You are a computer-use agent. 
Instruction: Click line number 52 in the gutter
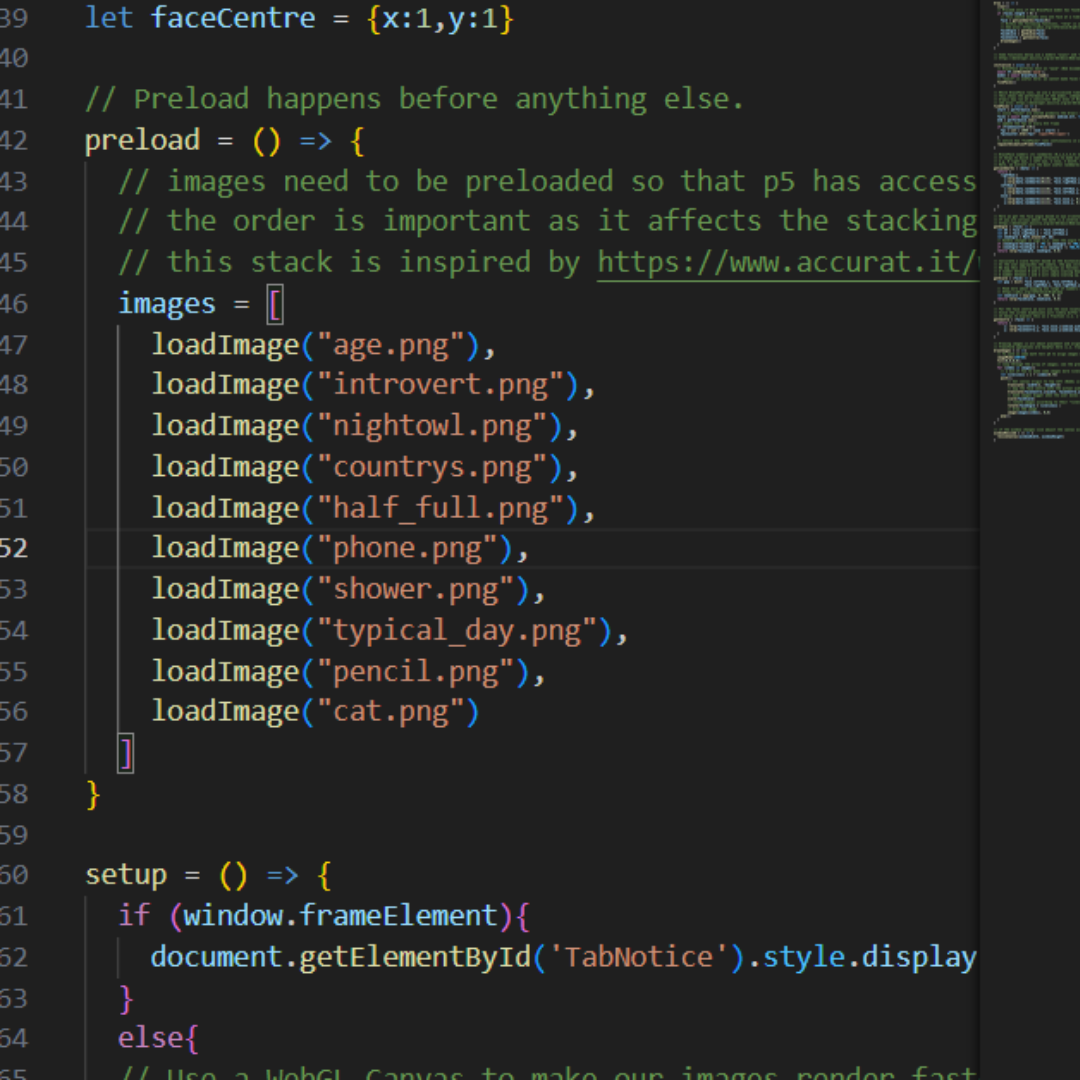[x=14, y=549]
